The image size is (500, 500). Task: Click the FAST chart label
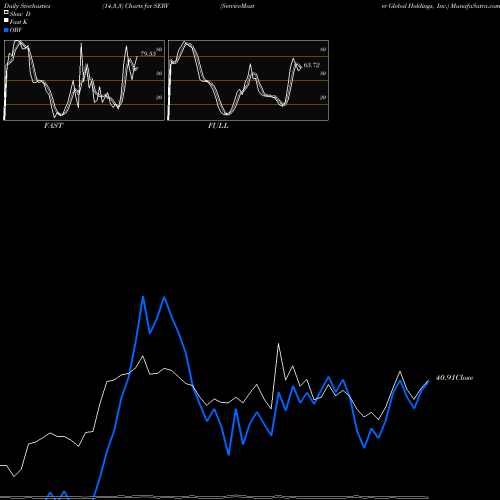[54, 126]
